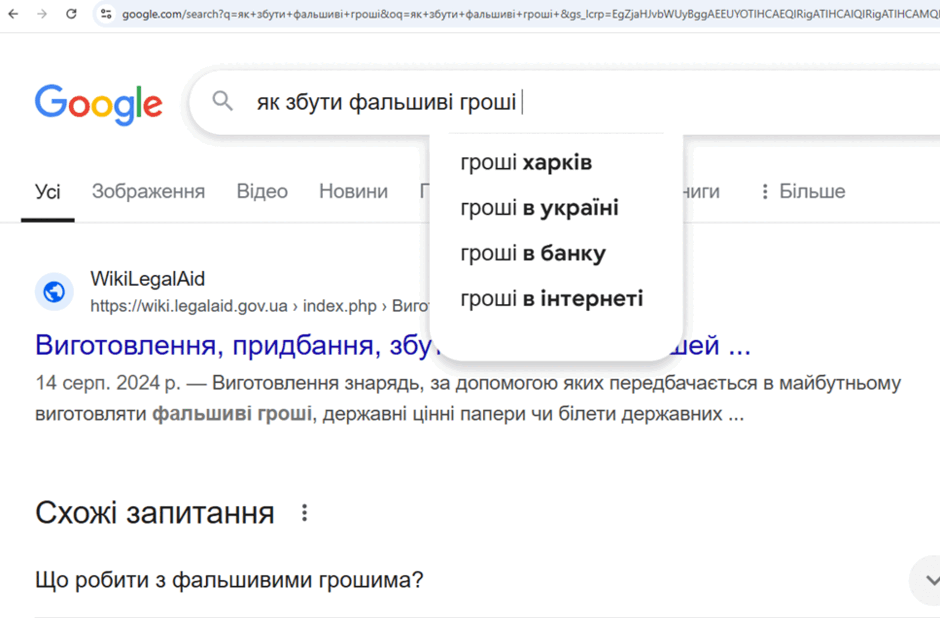Click the browser back arrow

pos(13,13)
